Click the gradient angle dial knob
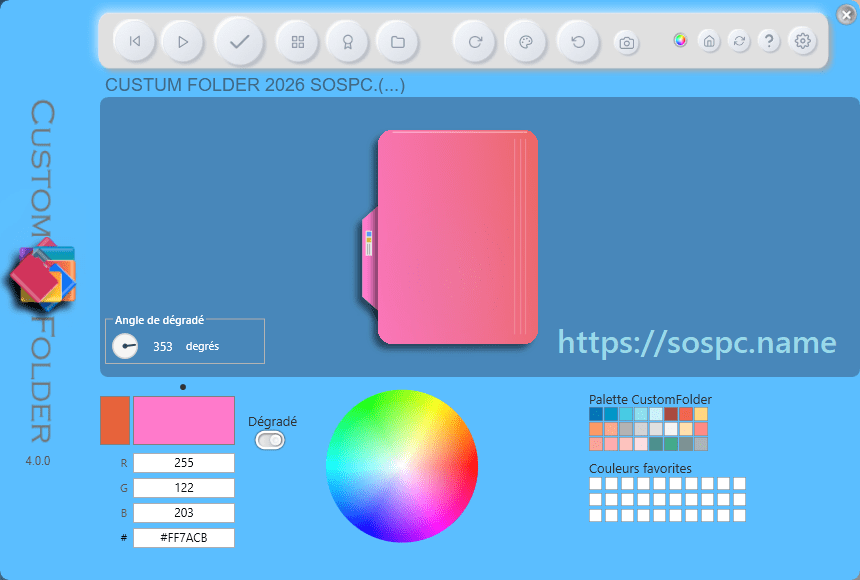This screenshot has height=580, width=860. pyautogui.click(x=125, y=346)
